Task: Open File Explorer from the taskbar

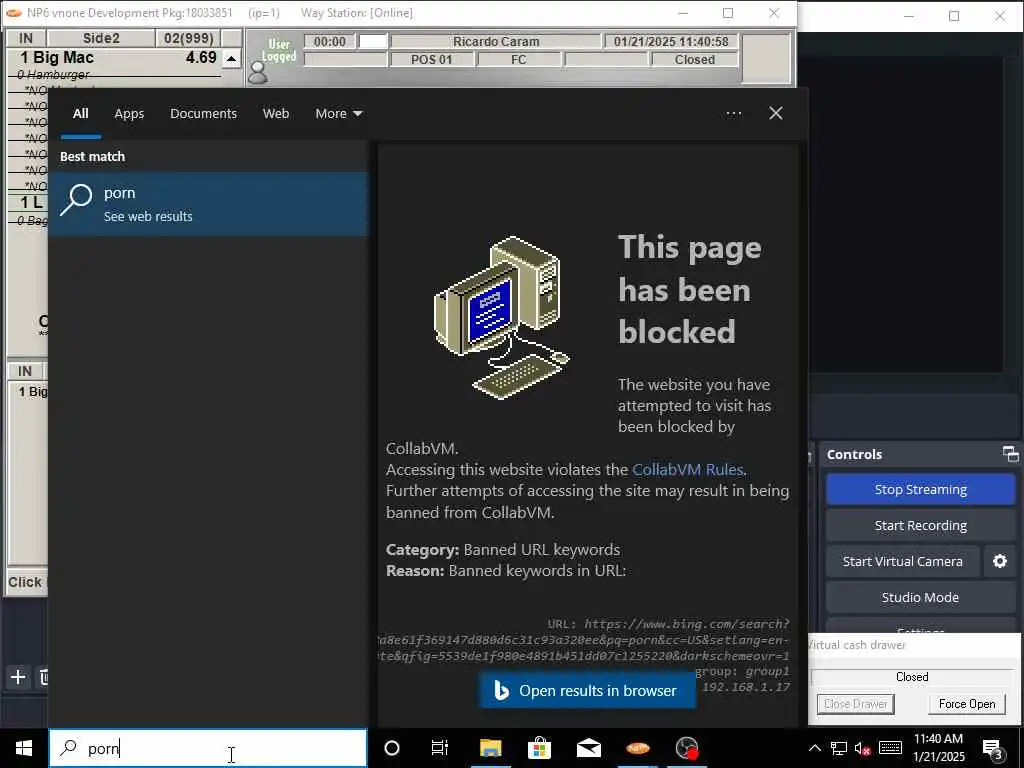Action: (490, 748)
